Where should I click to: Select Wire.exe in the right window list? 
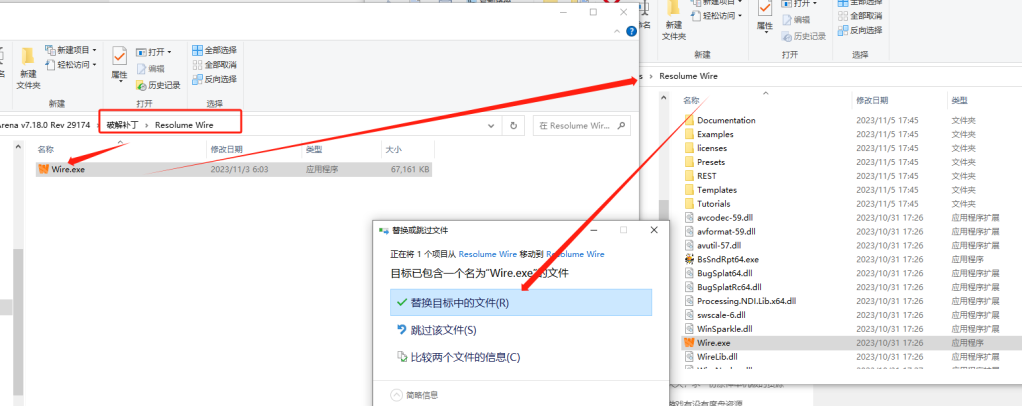tap(716, 342)
